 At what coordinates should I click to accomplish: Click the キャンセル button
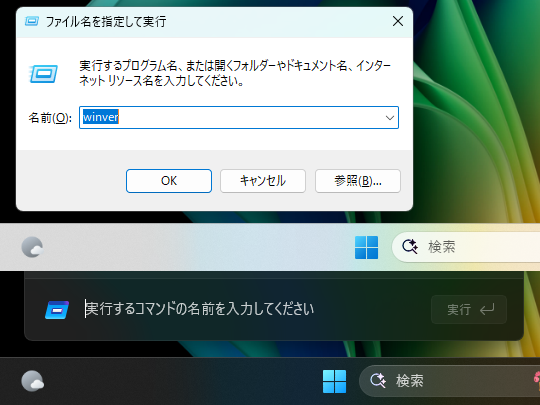(263, 181)
